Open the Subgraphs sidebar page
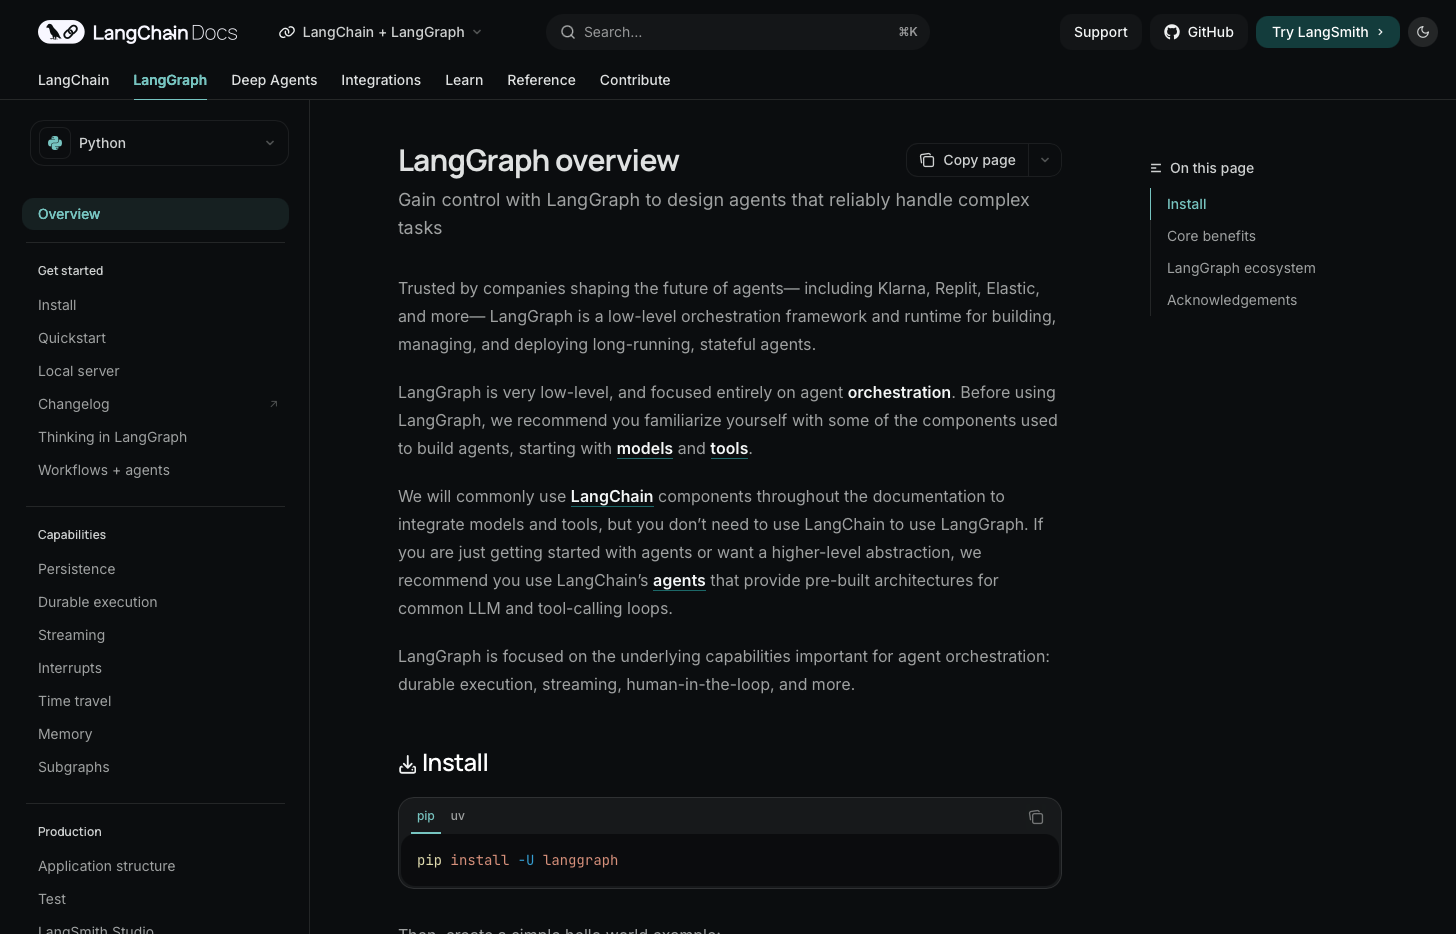1456x934 pixels. (x=74, y=767)
